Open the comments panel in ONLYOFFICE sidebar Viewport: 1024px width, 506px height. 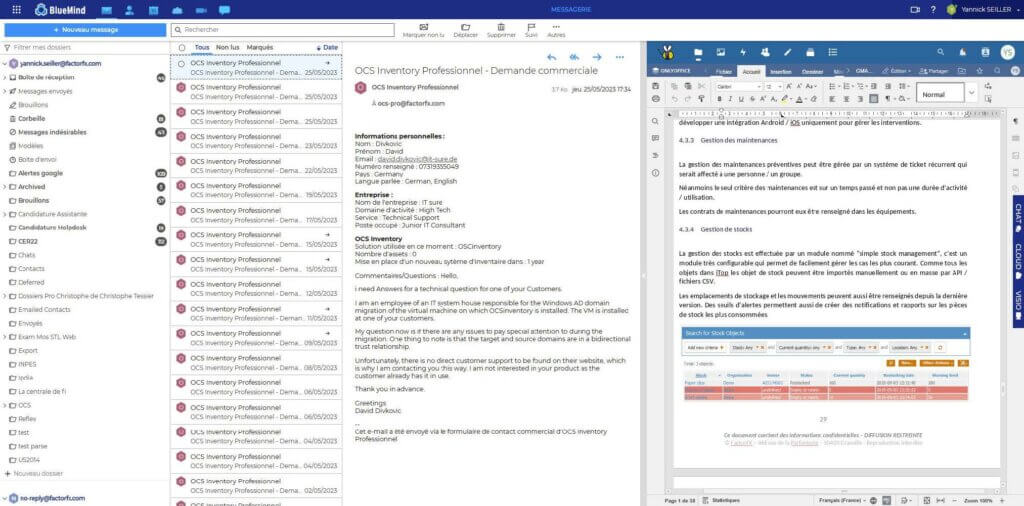(x=655, y=138)
